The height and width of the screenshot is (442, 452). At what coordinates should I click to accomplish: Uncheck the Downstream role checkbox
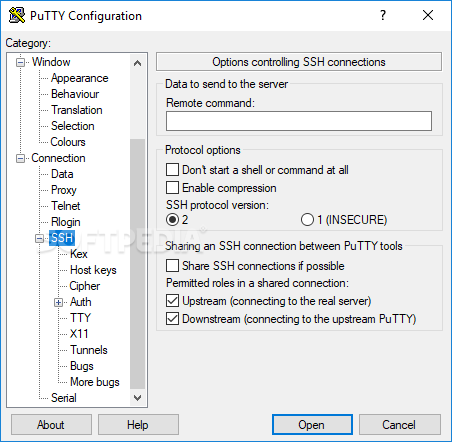(172, 319)
